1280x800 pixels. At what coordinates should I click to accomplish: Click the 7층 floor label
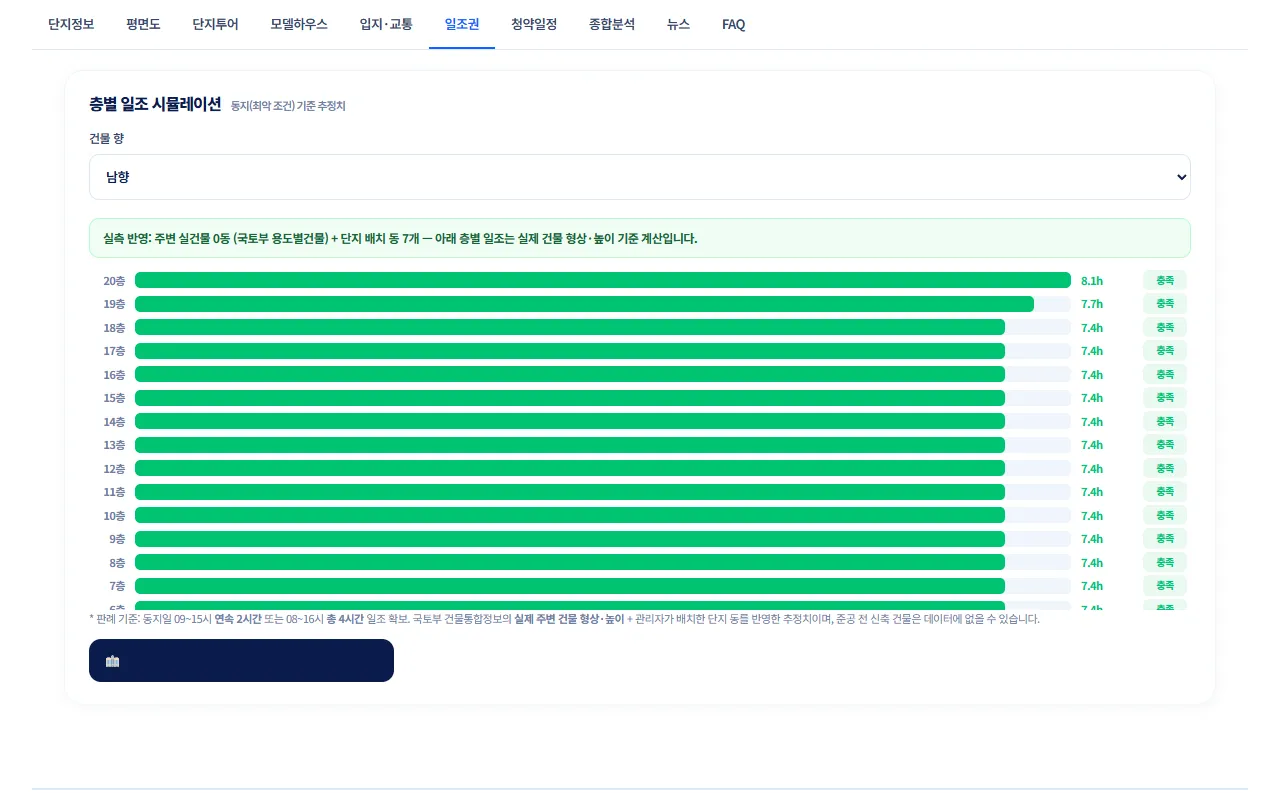[117, 586]
